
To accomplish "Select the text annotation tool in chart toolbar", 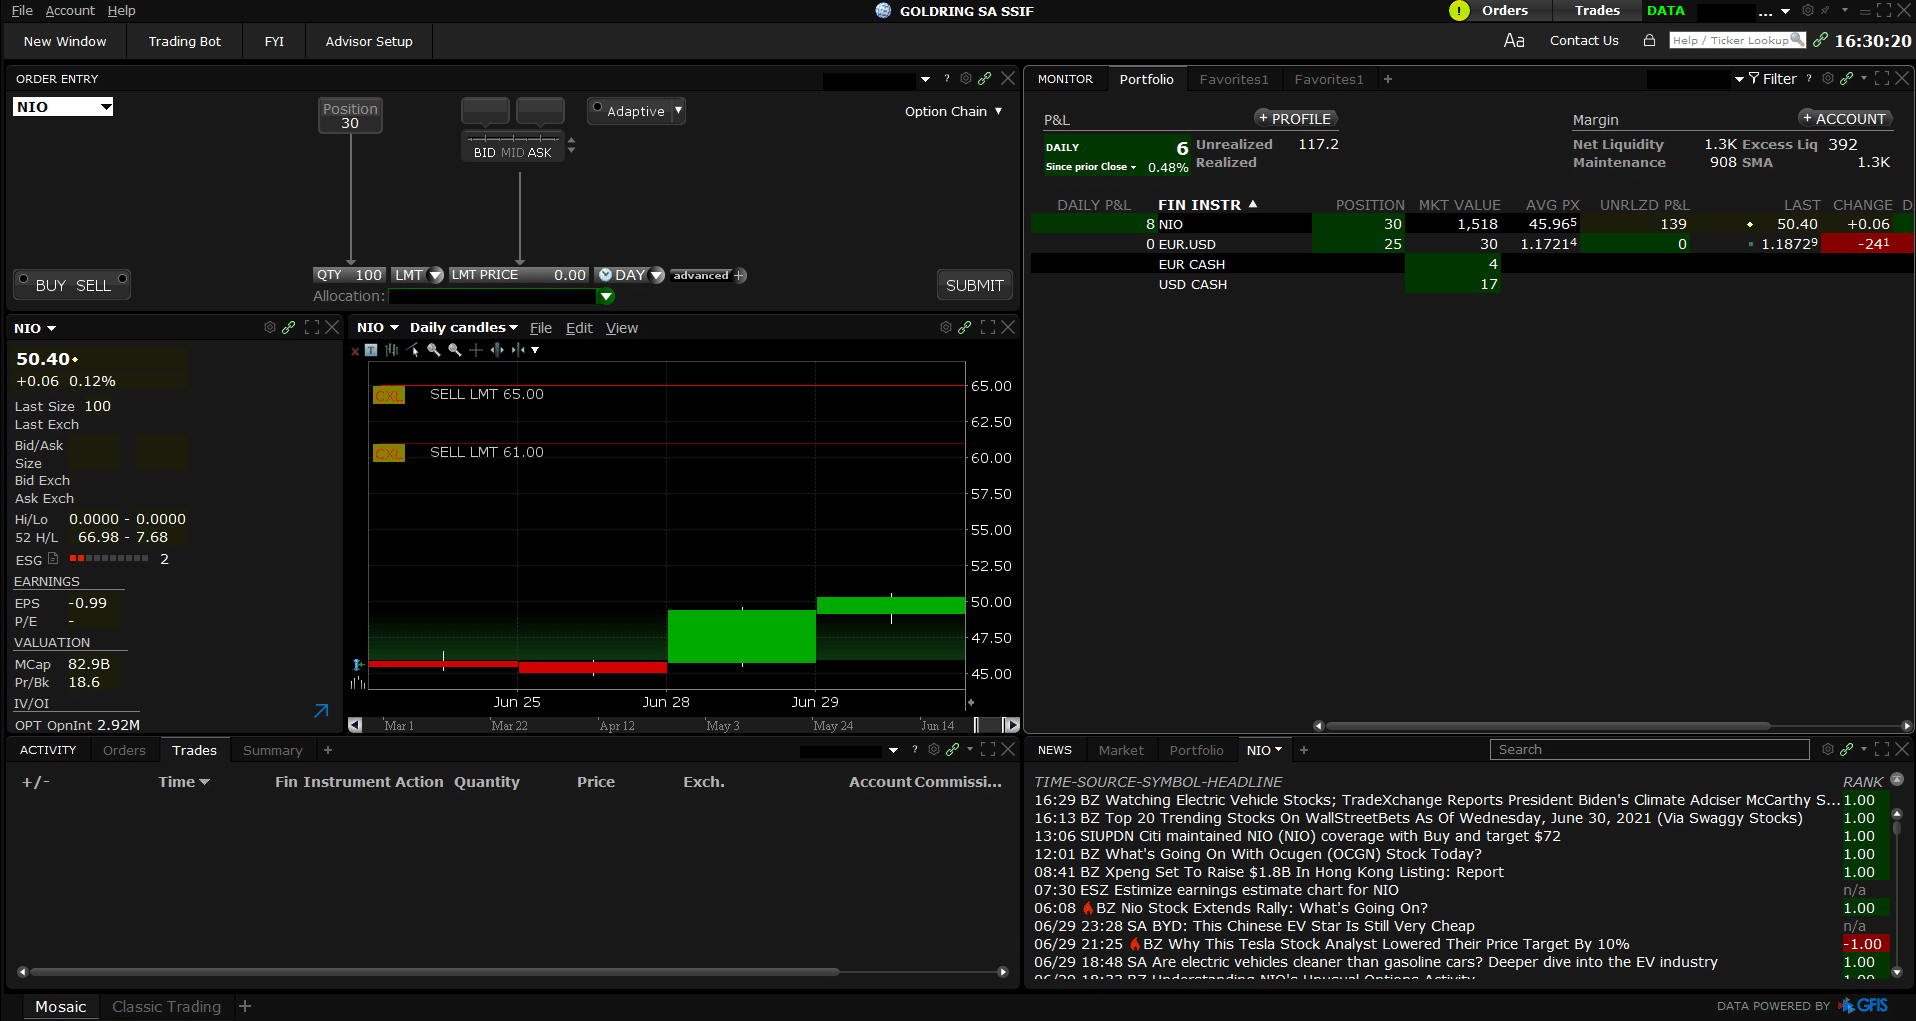I will [x=371, y=350].
